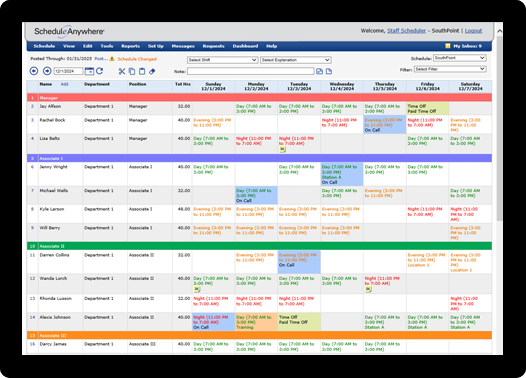
Task: Open the Reports menu
Action: [130, 46]
